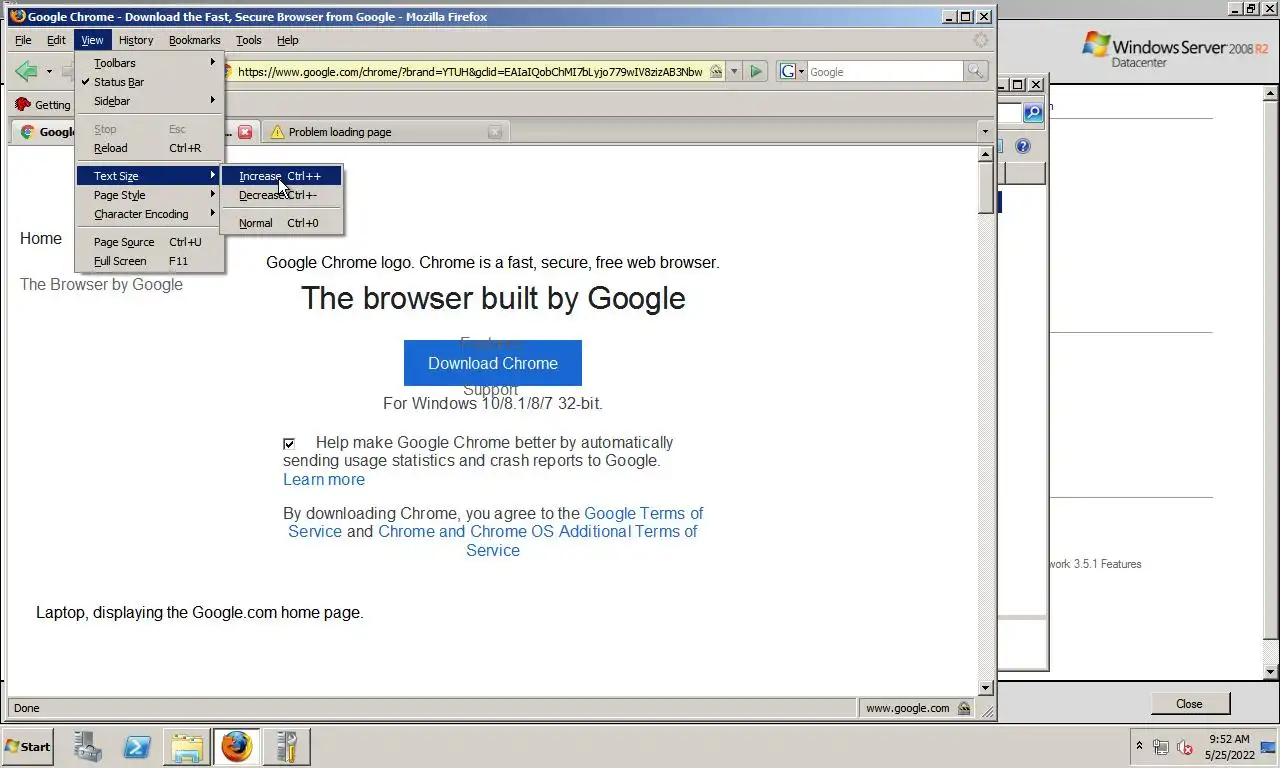Click the activity throbber icon in menu bar

[x=981, y=40]
